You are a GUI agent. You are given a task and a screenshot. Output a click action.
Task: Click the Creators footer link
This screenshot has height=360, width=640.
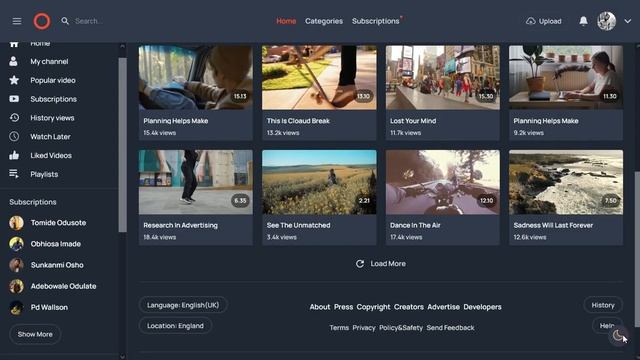409,307
